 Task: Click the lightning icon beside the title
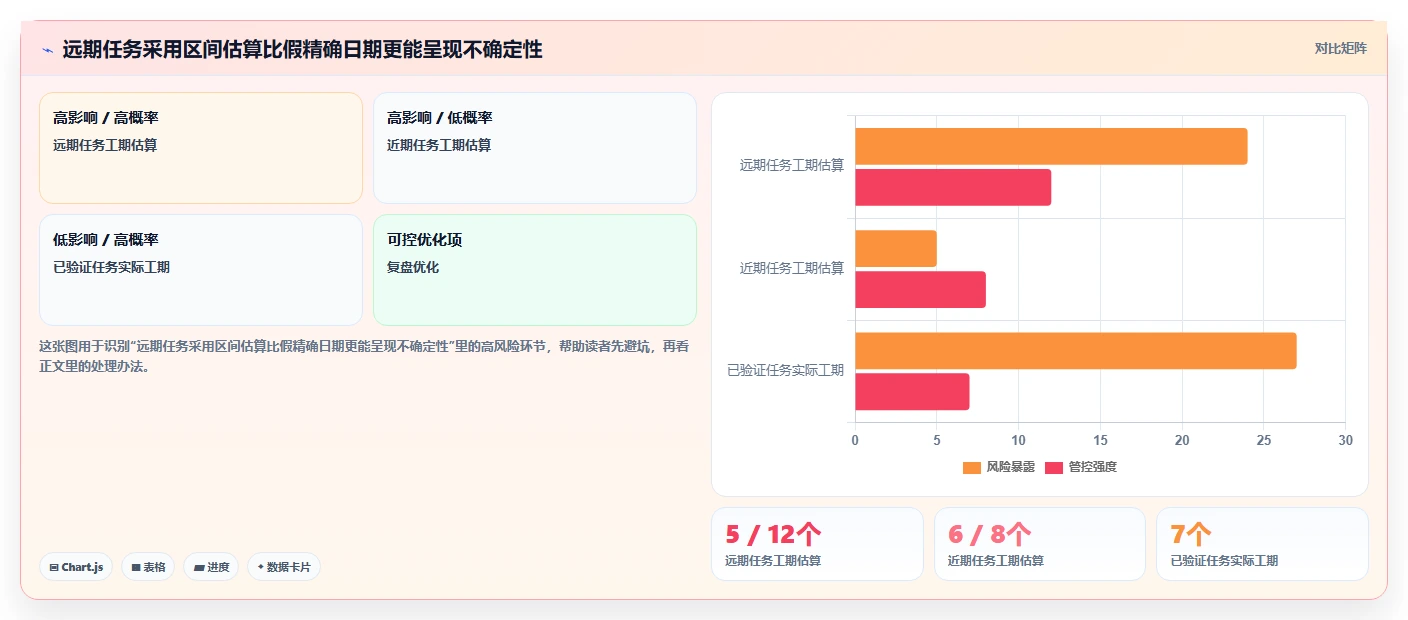click(47, 49)
